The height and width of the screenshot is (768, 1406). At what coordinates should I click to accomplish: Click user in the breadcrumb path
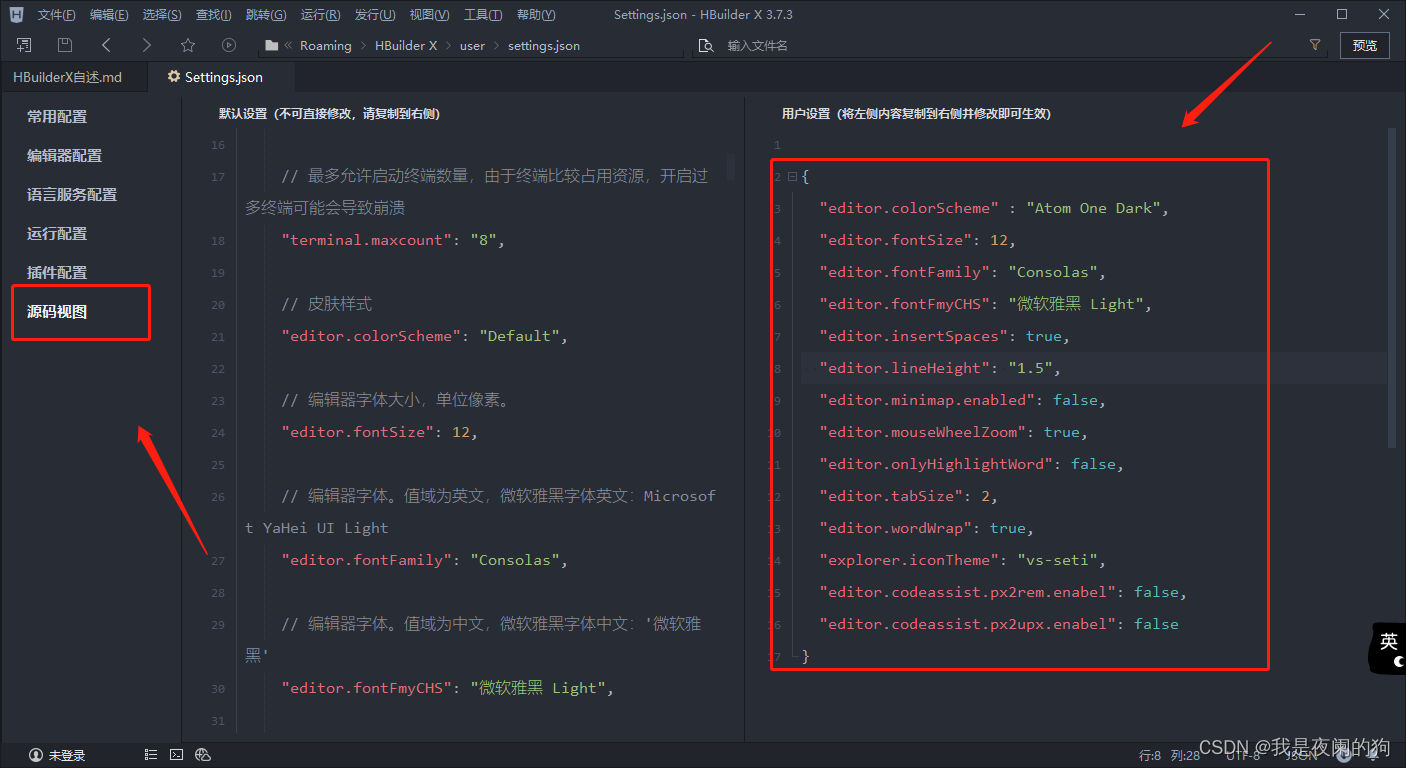[472, 45]
